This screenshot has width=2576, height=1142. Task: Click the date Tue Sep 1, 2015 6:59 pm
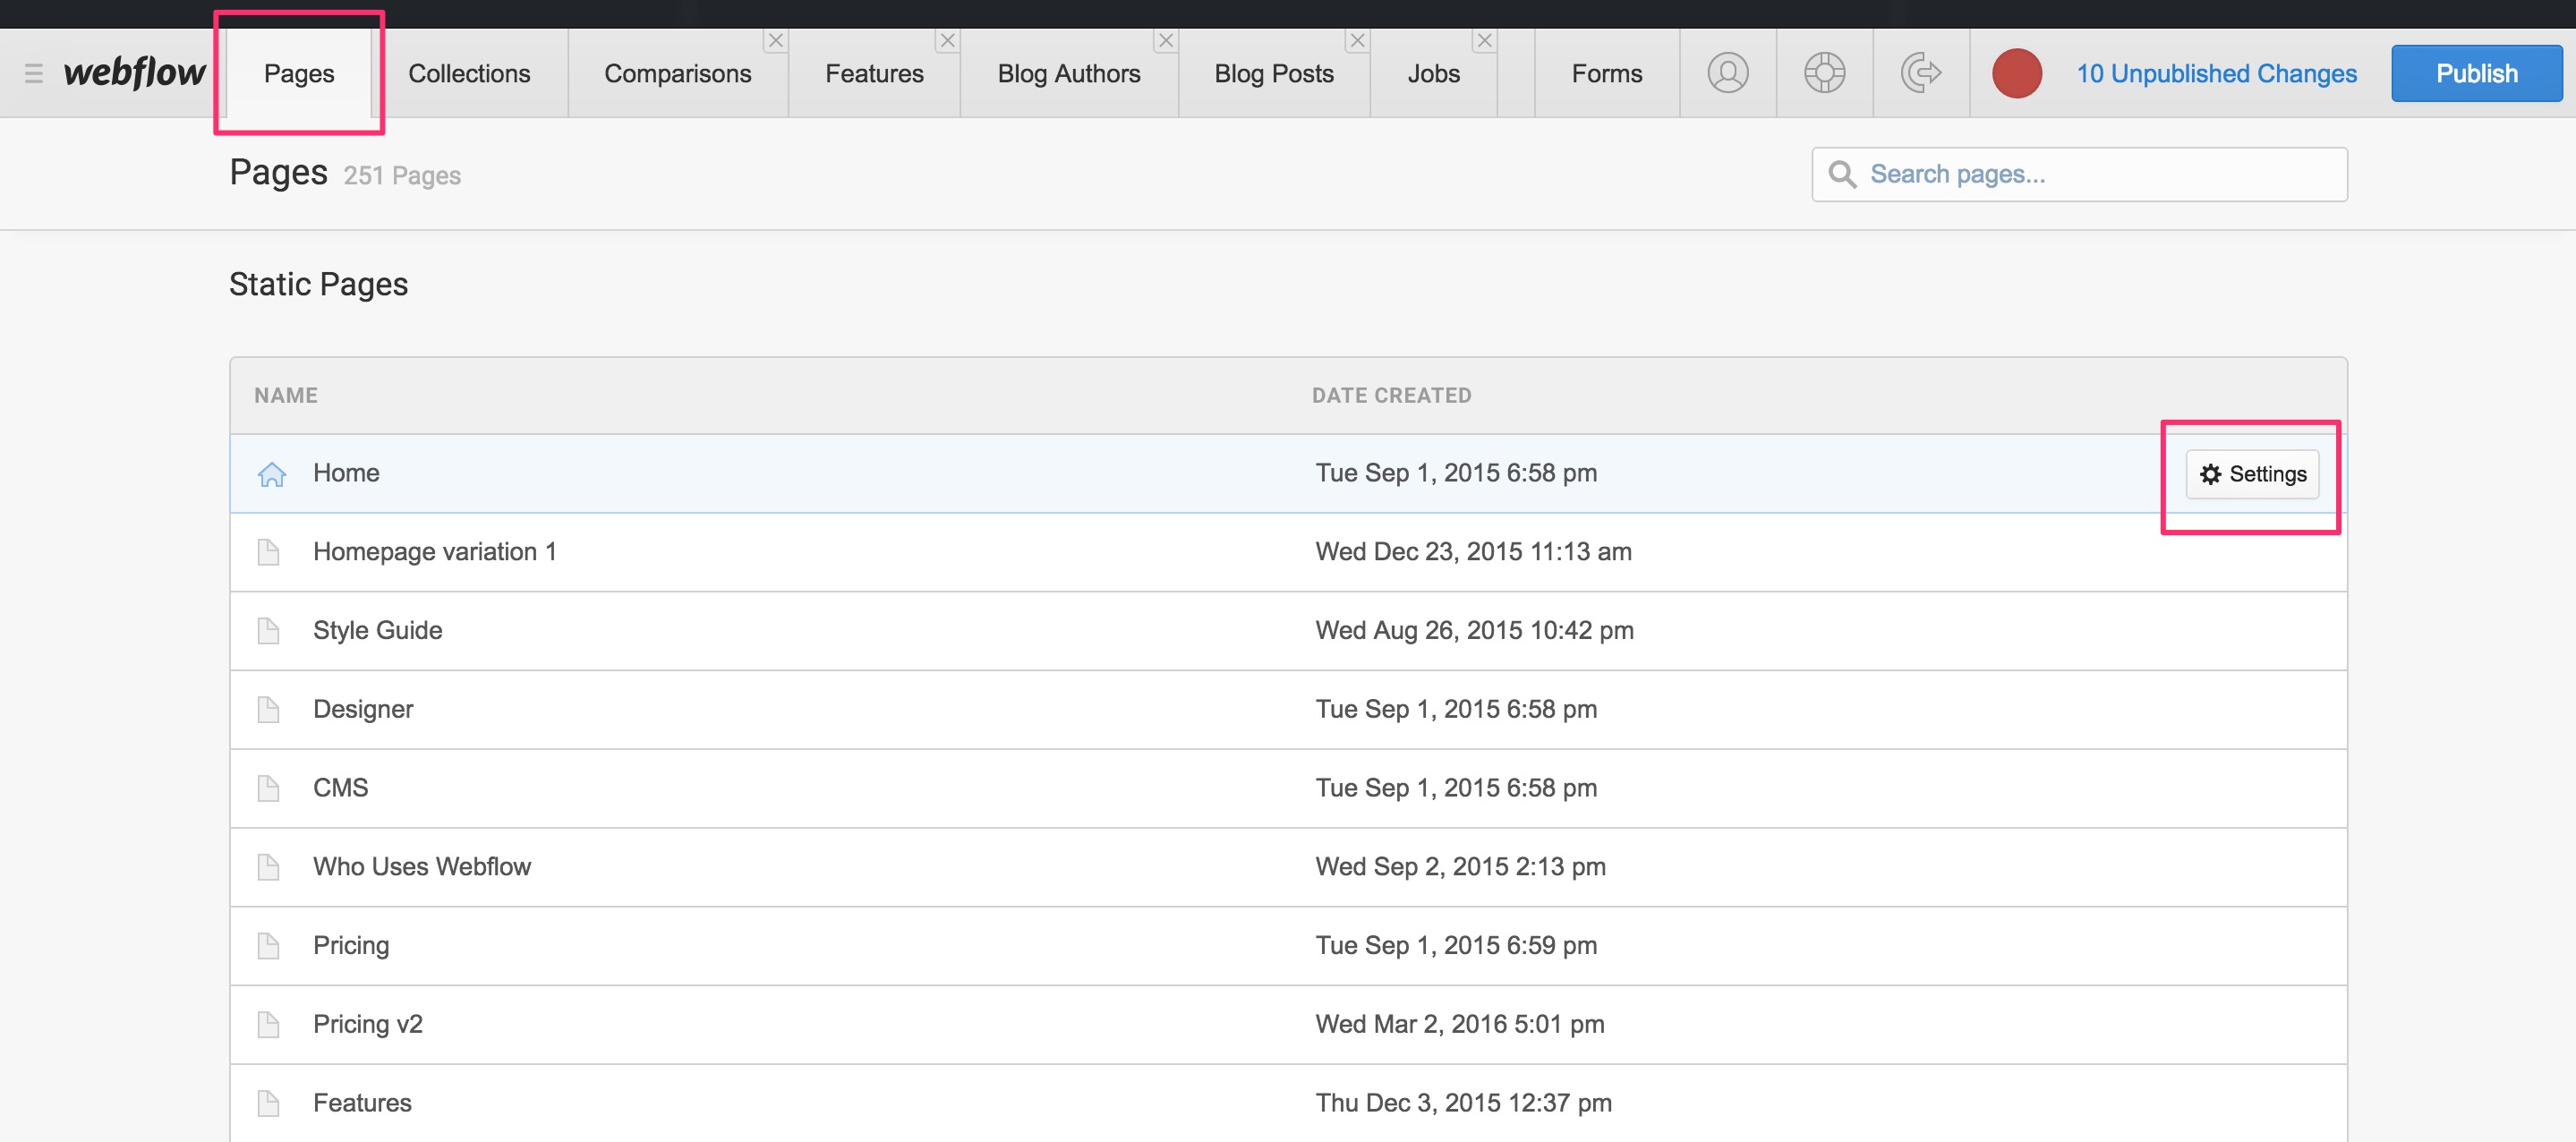click(x=1456, y=946)
